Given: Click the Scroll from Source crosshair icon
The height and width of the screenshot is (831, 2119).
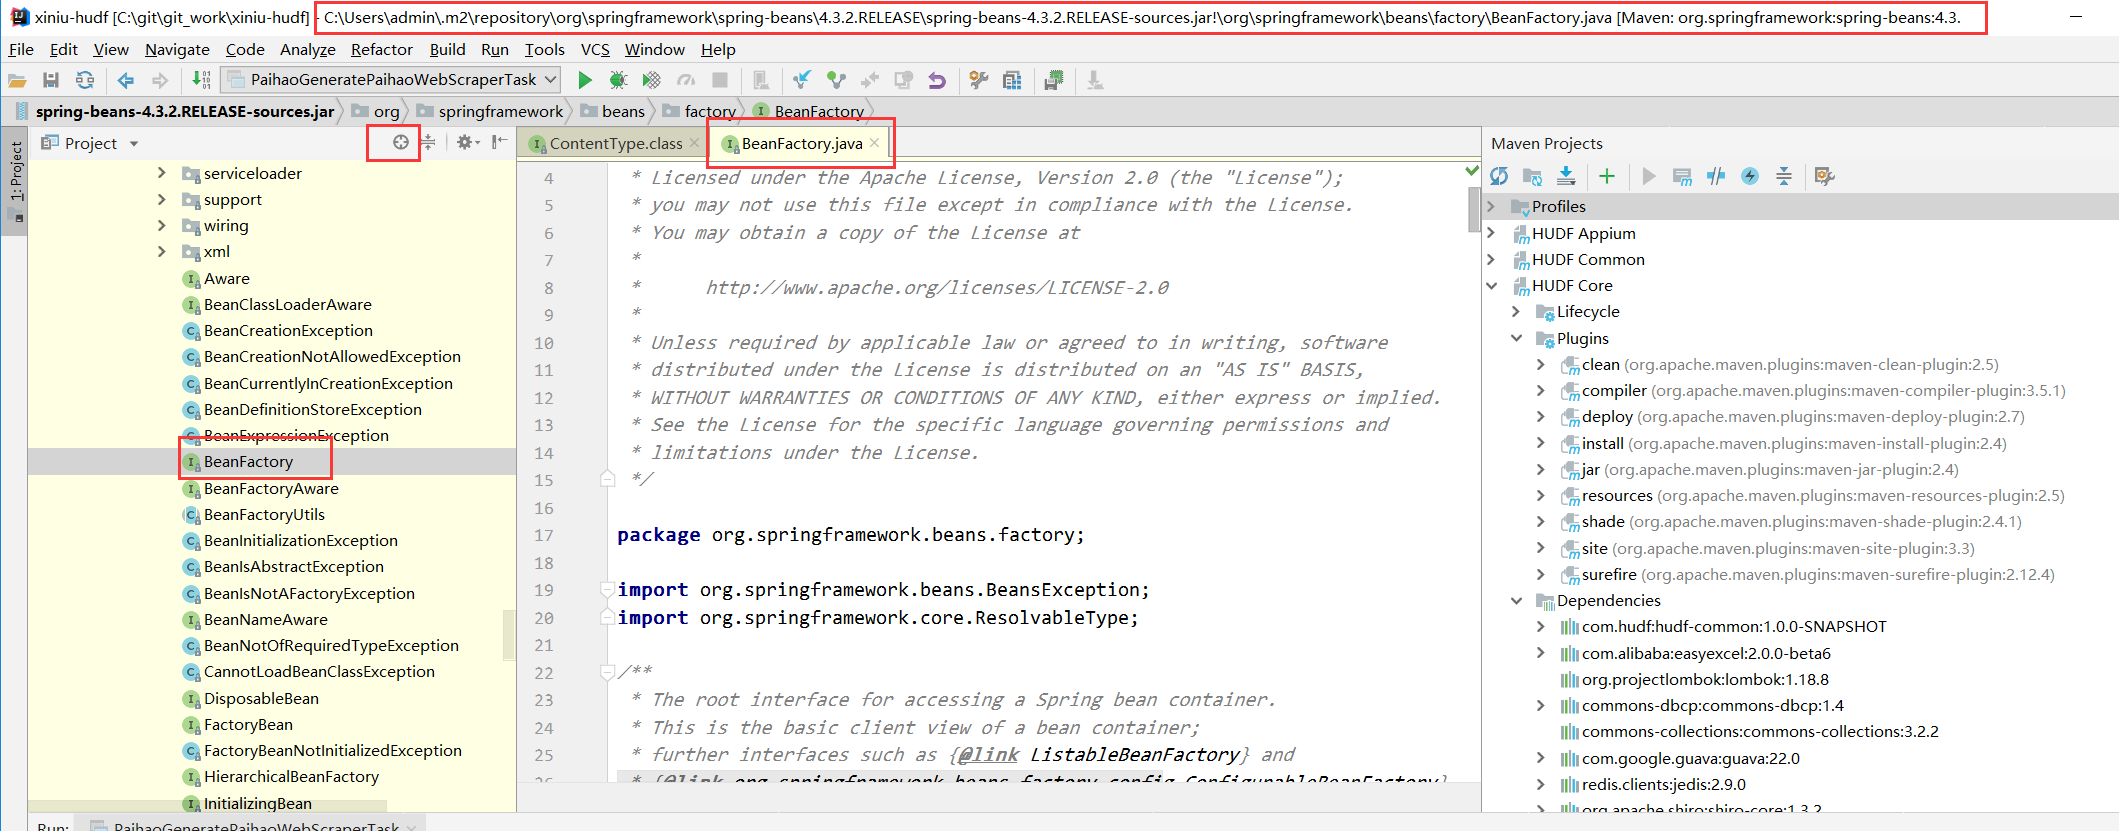Looking at the screenshot, I should [x=400, y=143].
